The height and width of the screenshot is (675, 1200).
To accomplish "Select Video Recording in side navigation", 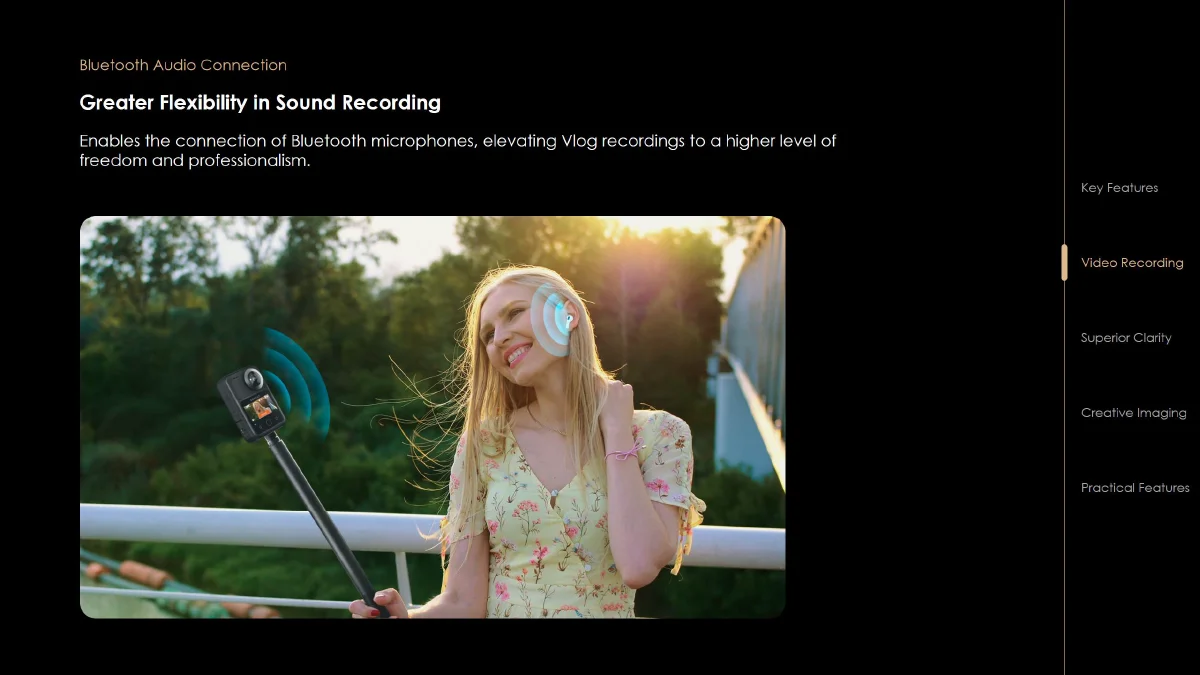I will (x=1132, y=263).
